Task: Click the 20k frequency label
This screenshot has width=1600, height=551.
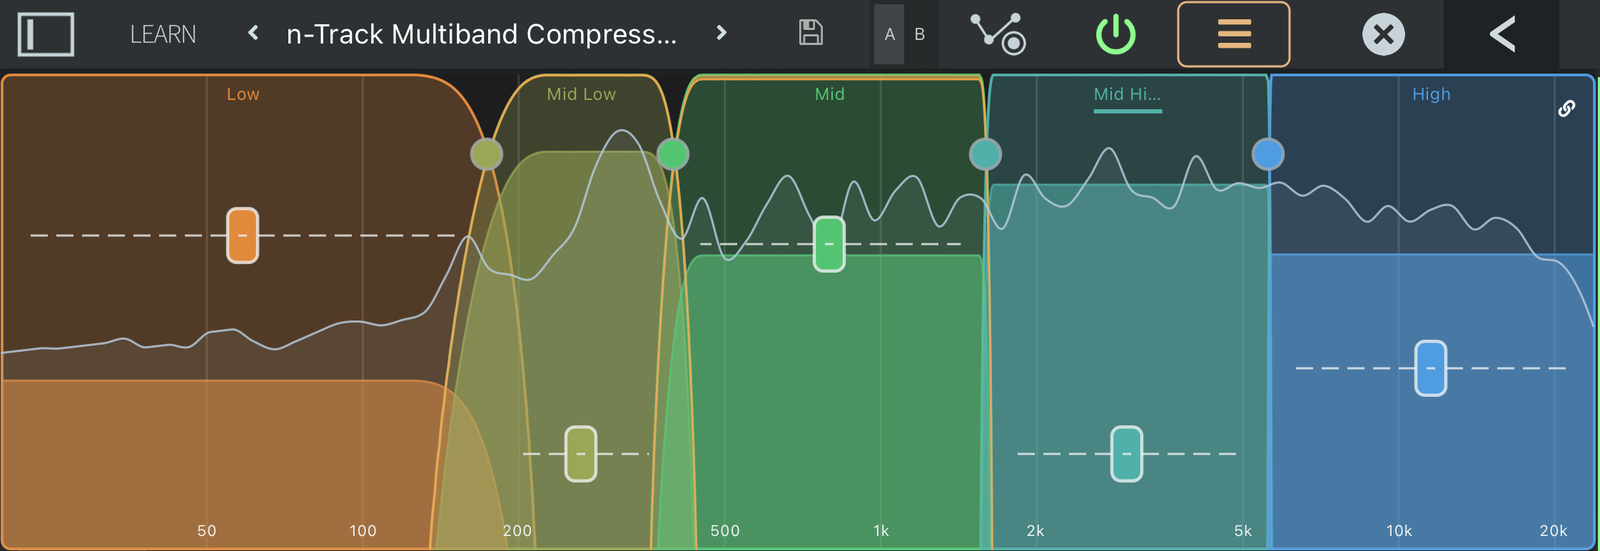Action: [x=1553, y=531]
